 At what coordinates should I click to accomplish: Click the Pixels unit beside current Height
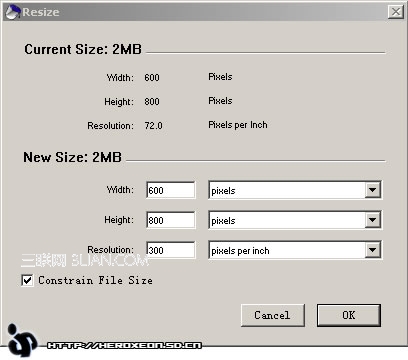point(220,101)
